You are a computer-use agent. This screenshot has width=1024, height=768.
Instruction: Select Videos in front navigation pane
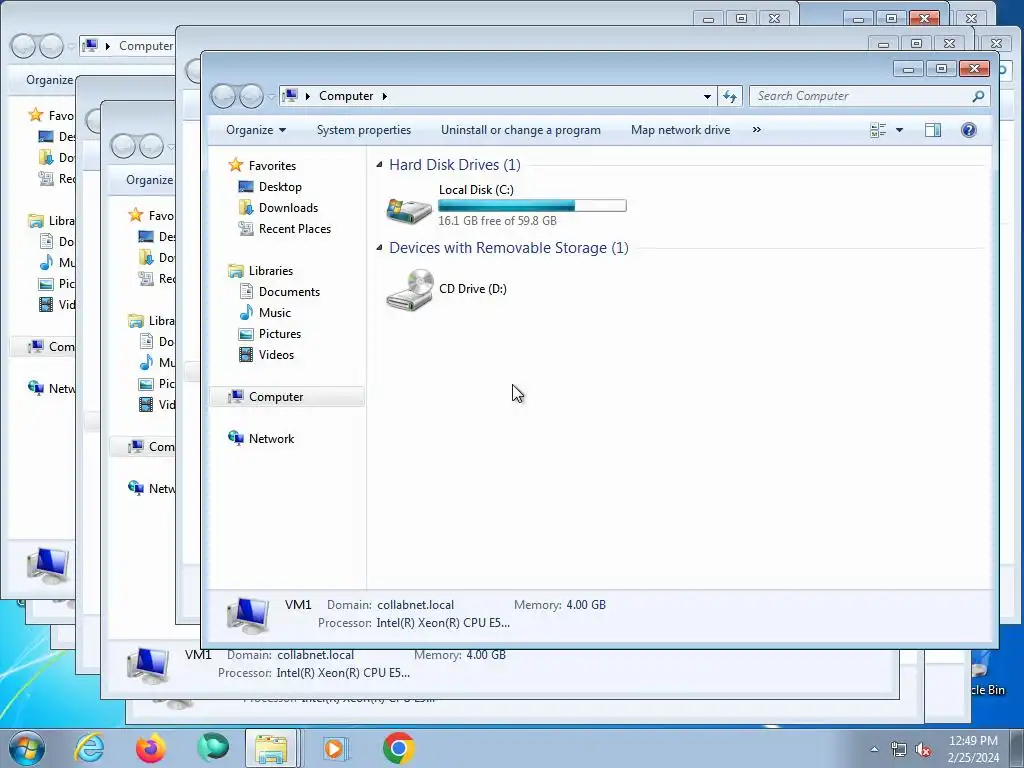coord(276,355)
